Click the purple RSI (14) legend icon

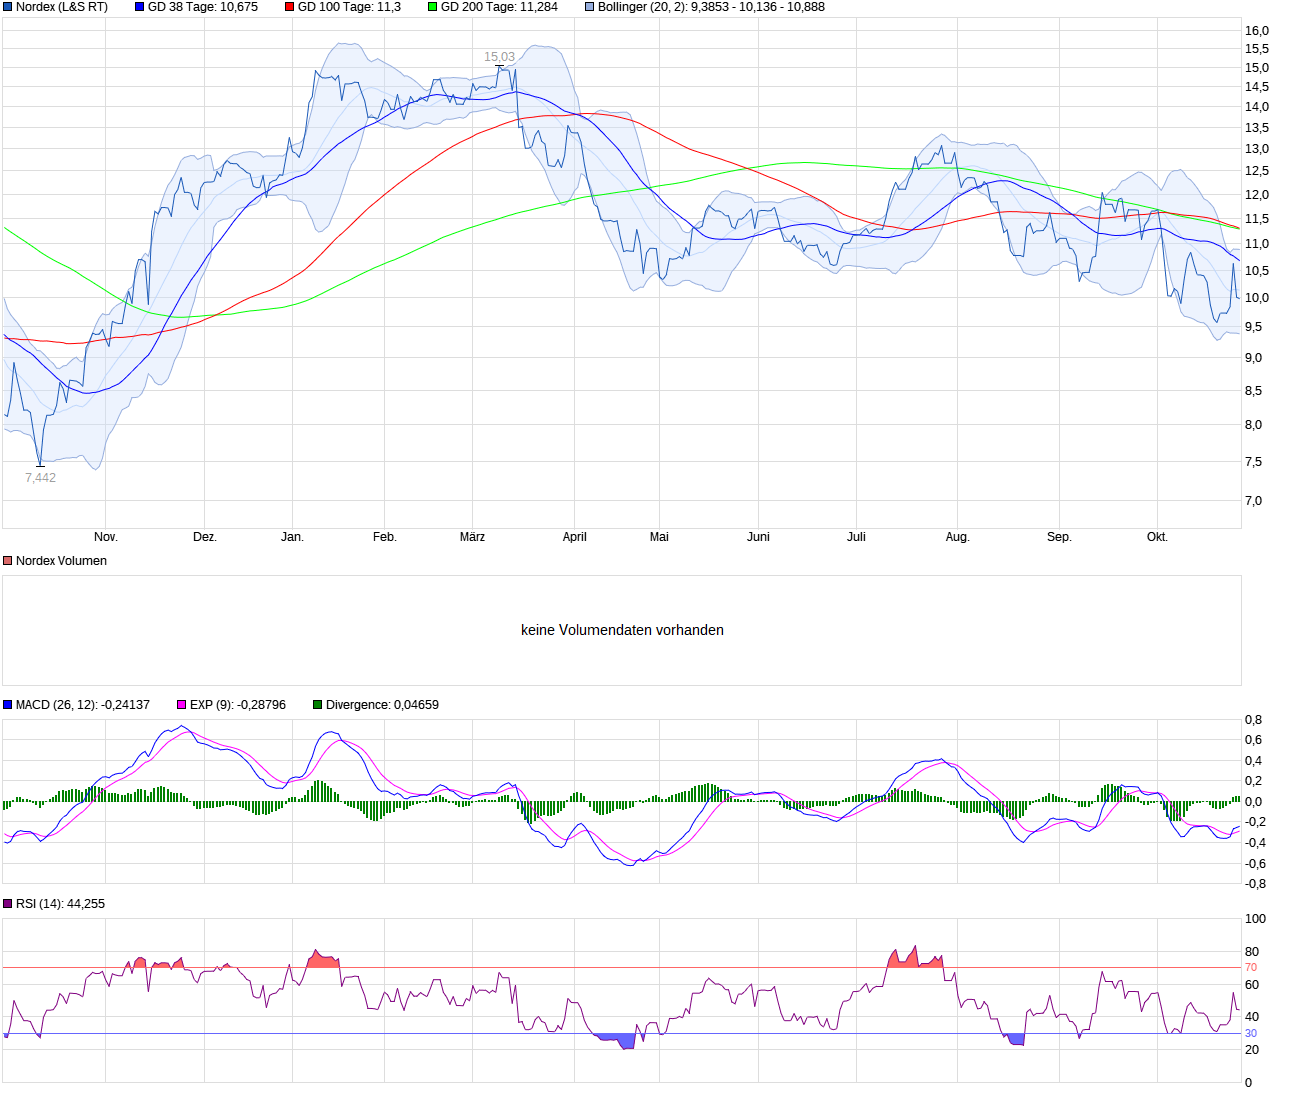point(8,903)
